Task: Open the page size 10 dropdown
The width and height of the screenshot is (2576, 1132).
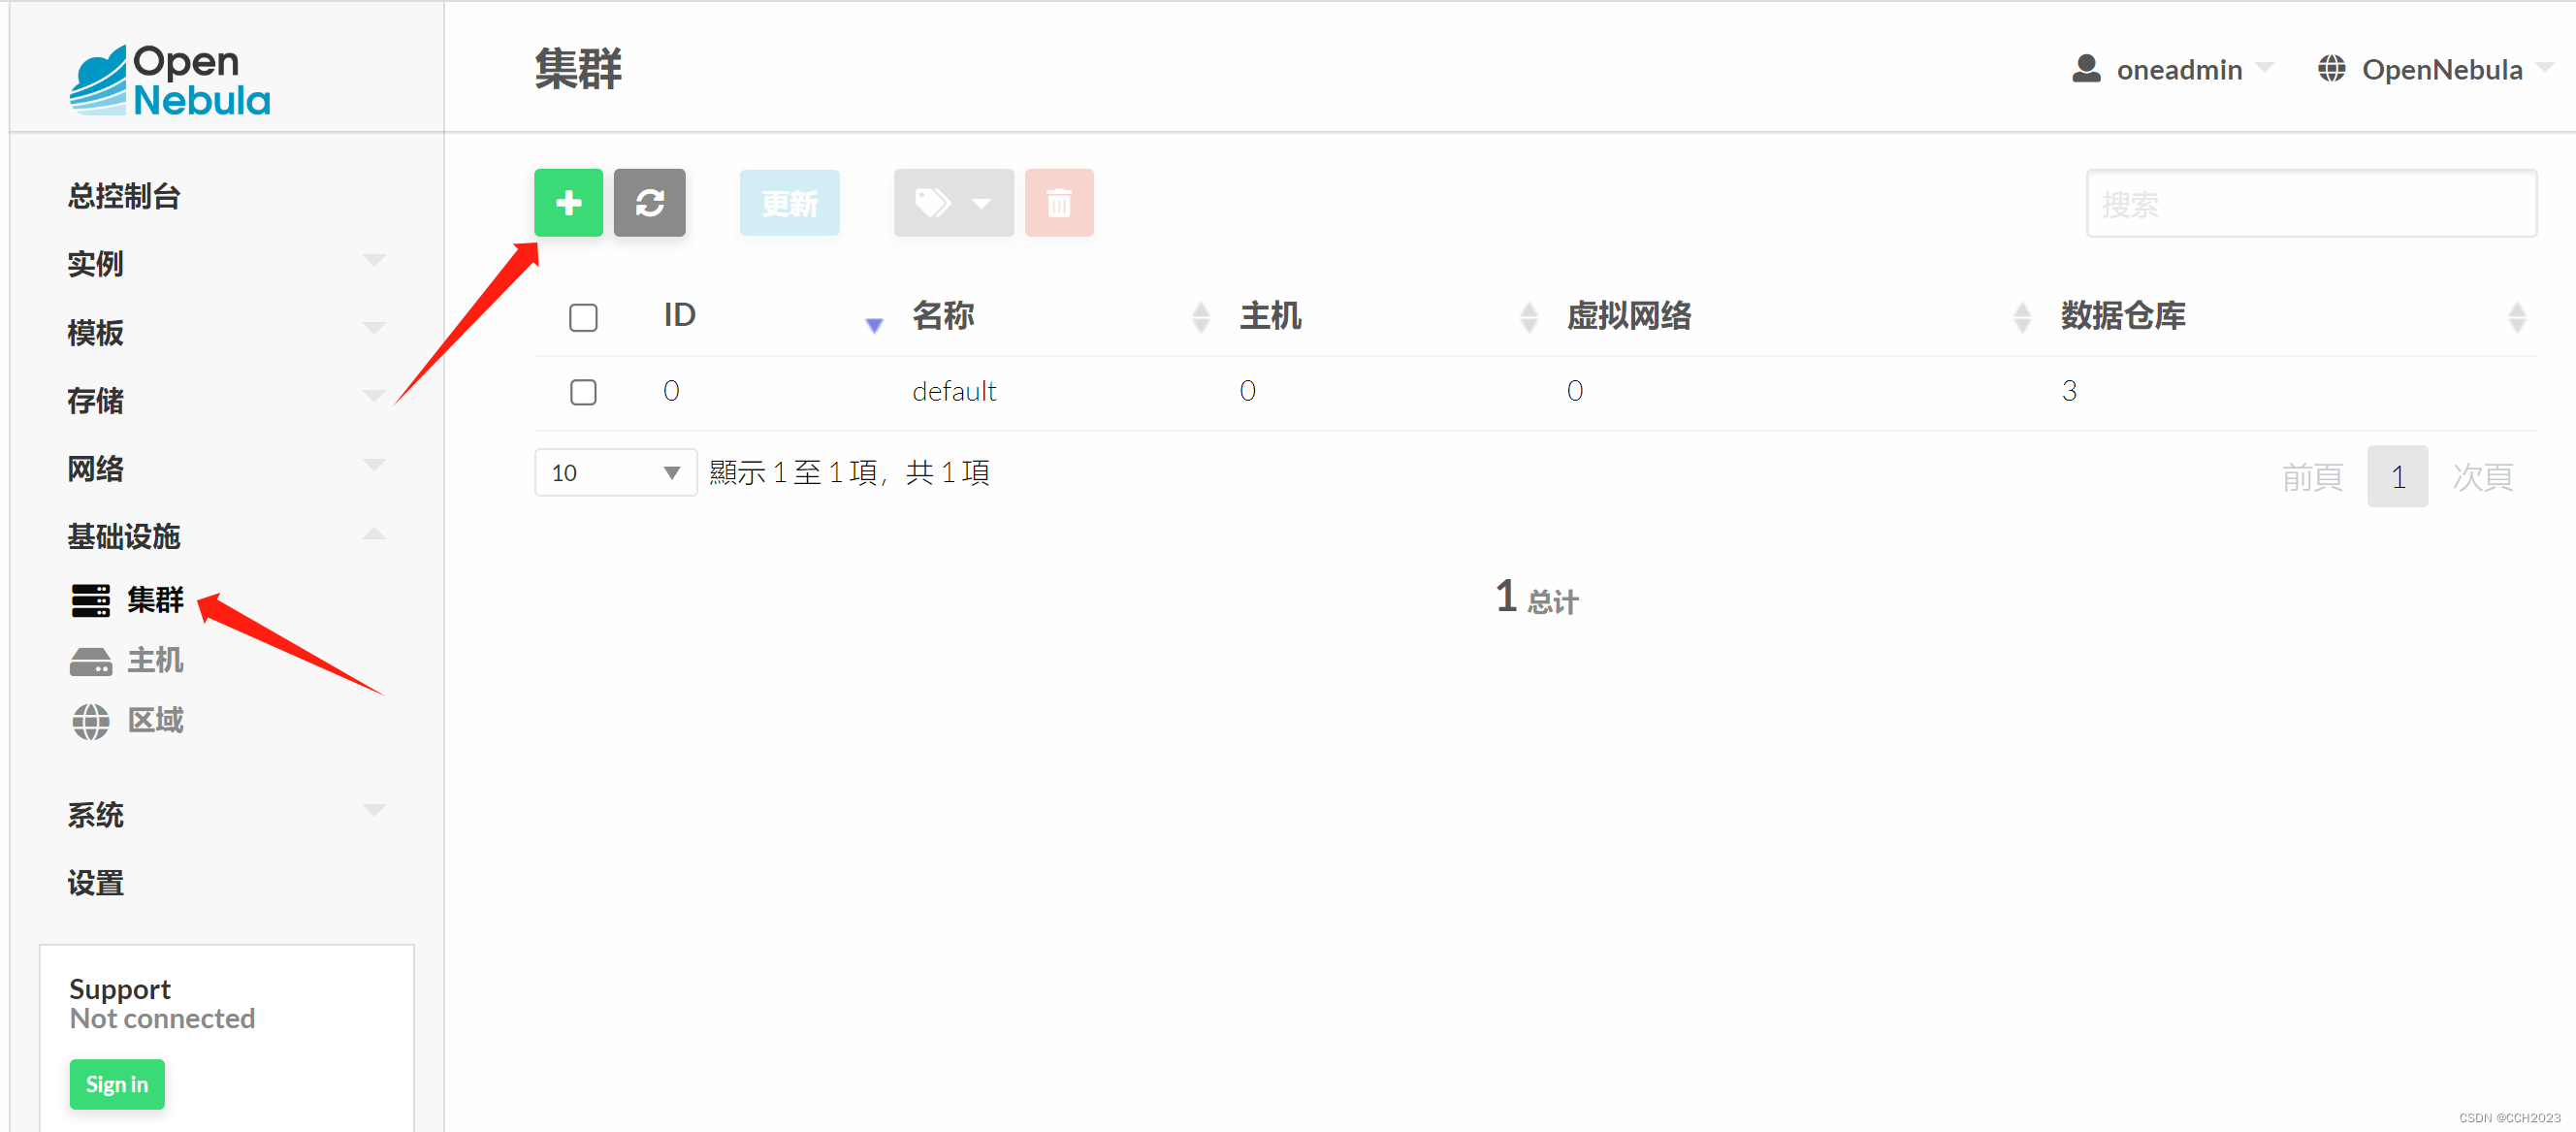Action: click(x=615, y=472)
